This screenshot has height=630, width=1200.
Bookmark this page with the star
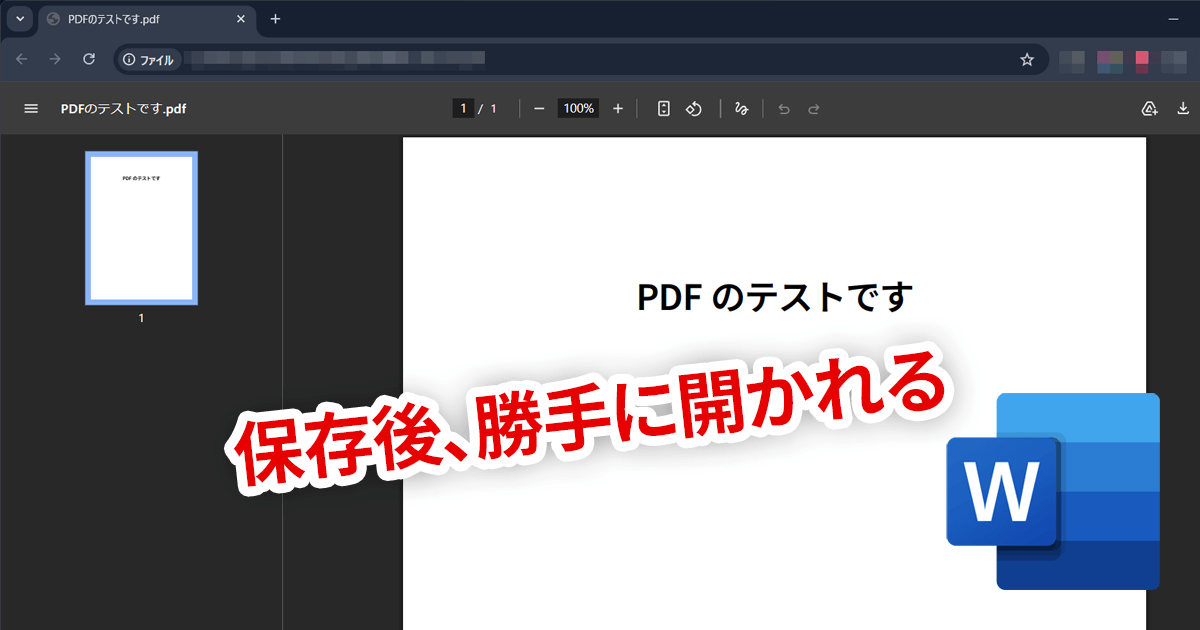pos(1027,59)
